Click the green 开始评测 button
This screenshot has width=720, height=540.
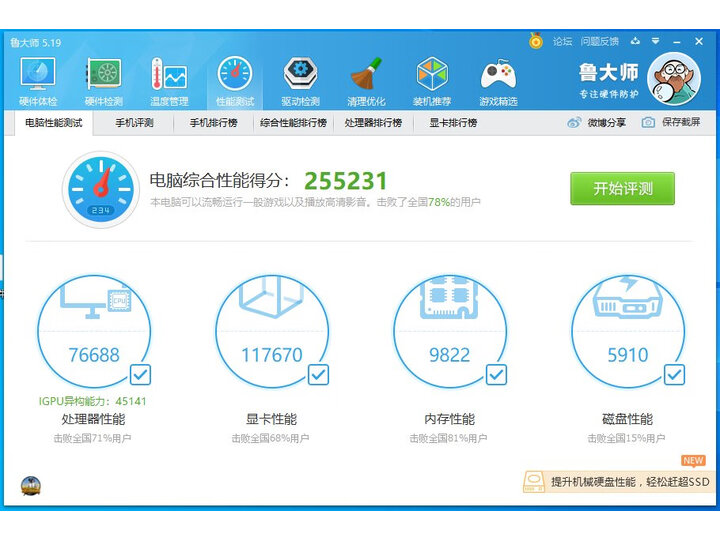[x=622, y=188]
